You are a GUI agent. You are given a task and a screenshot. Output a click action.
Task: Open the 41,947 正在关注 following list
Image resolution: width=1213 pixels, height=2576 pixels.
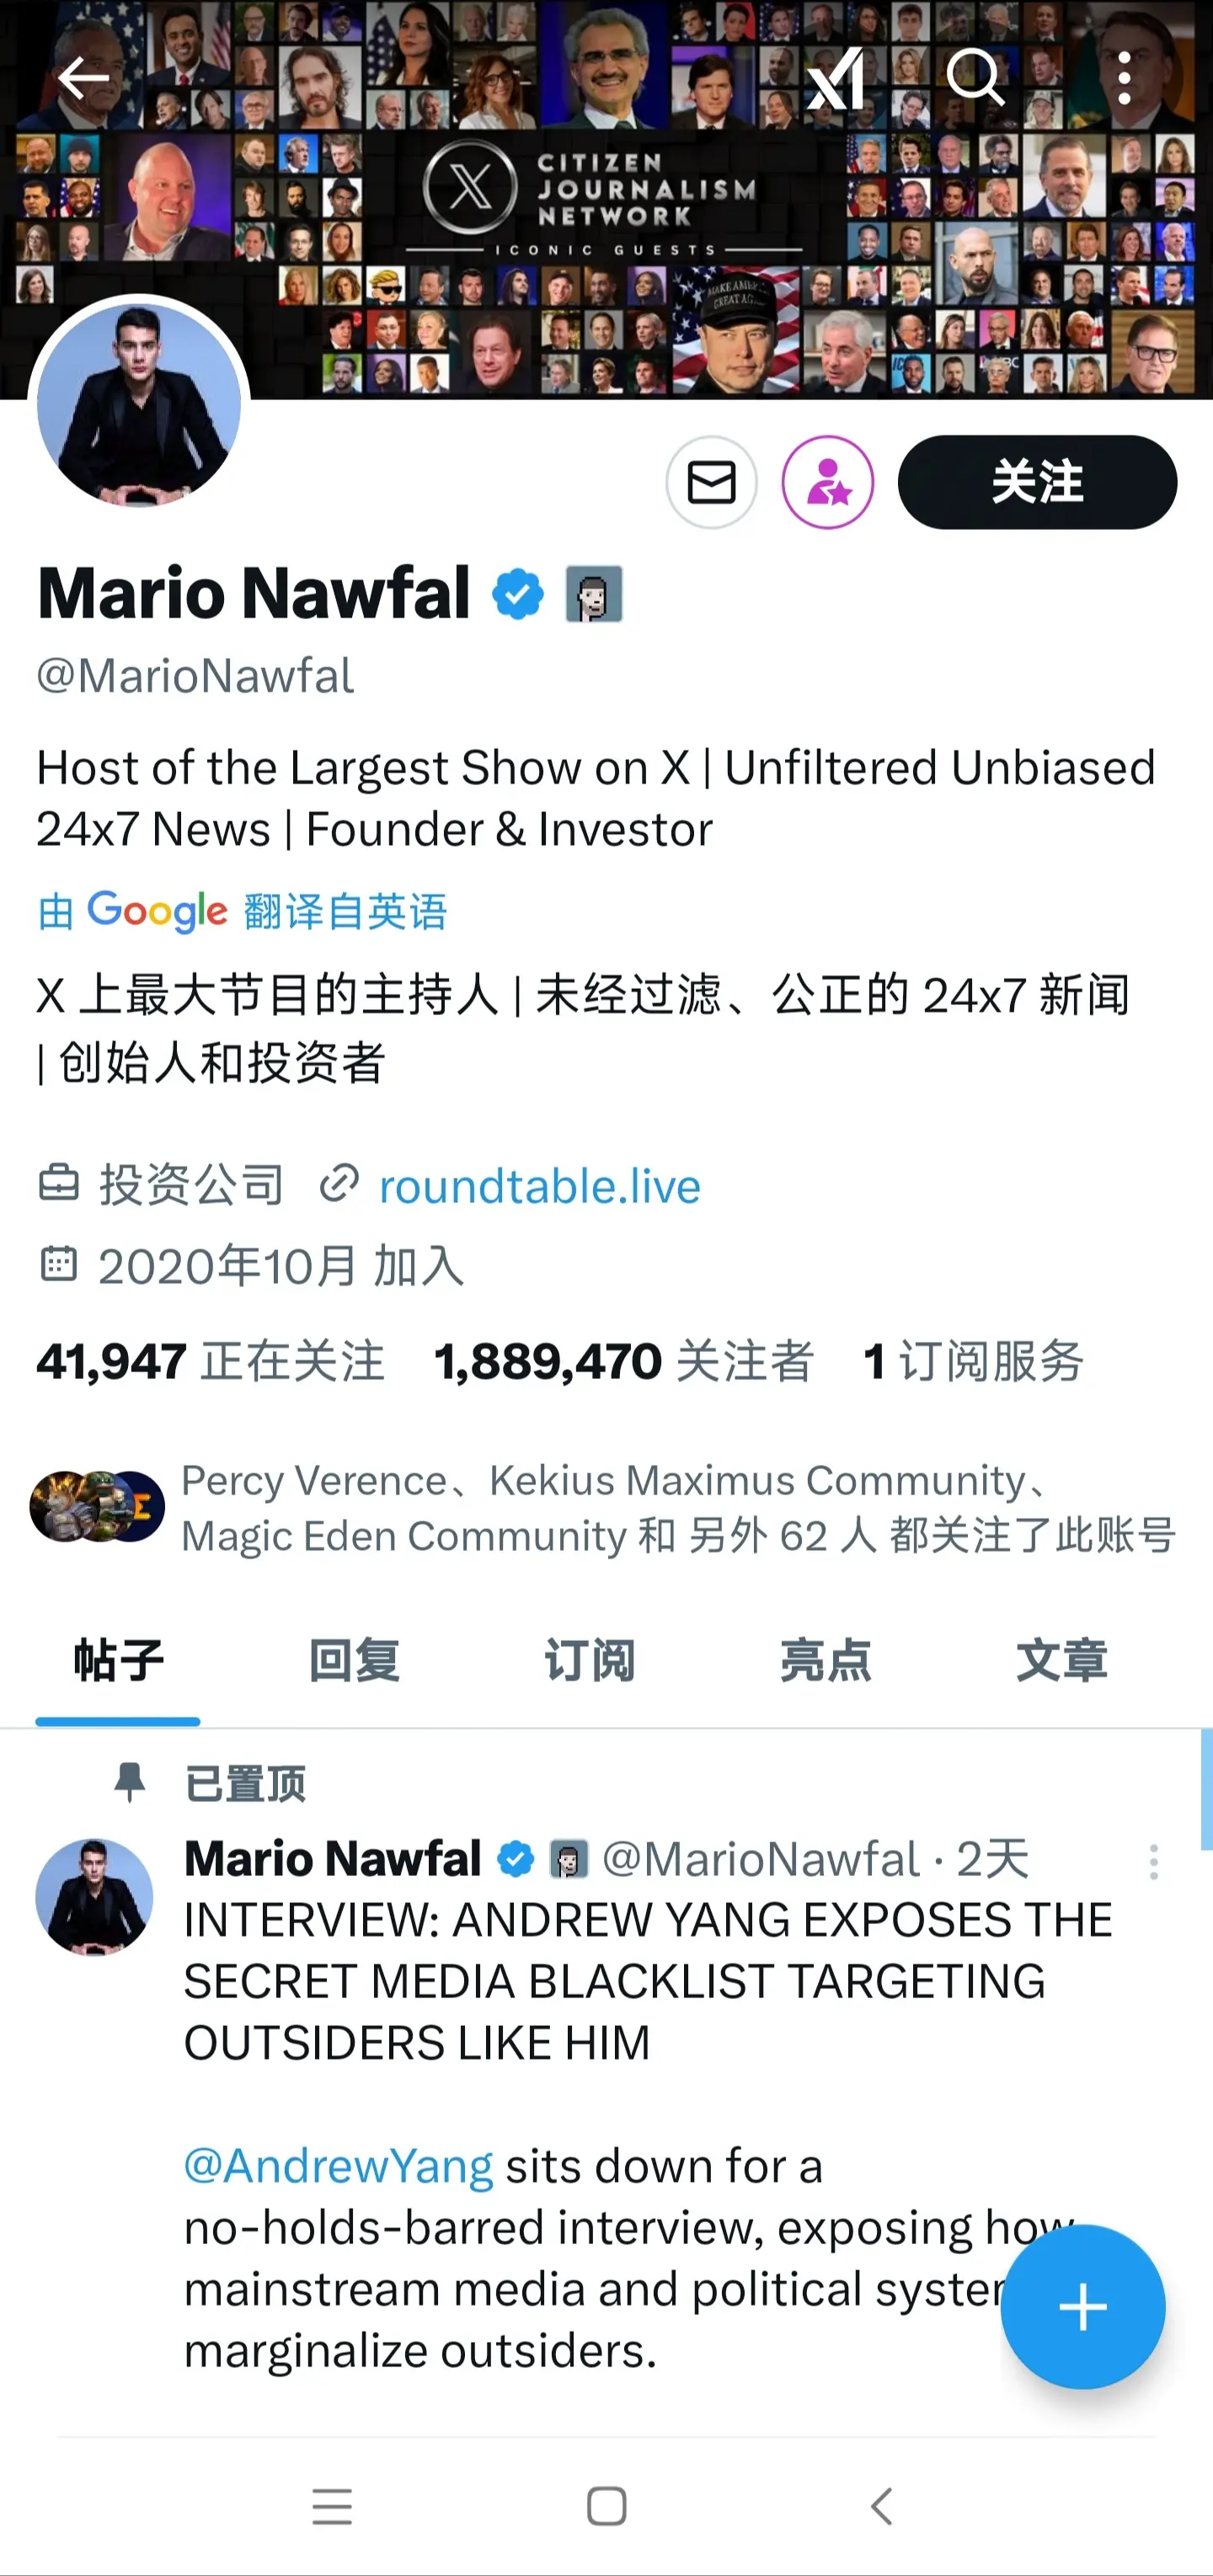(210, 1361)
